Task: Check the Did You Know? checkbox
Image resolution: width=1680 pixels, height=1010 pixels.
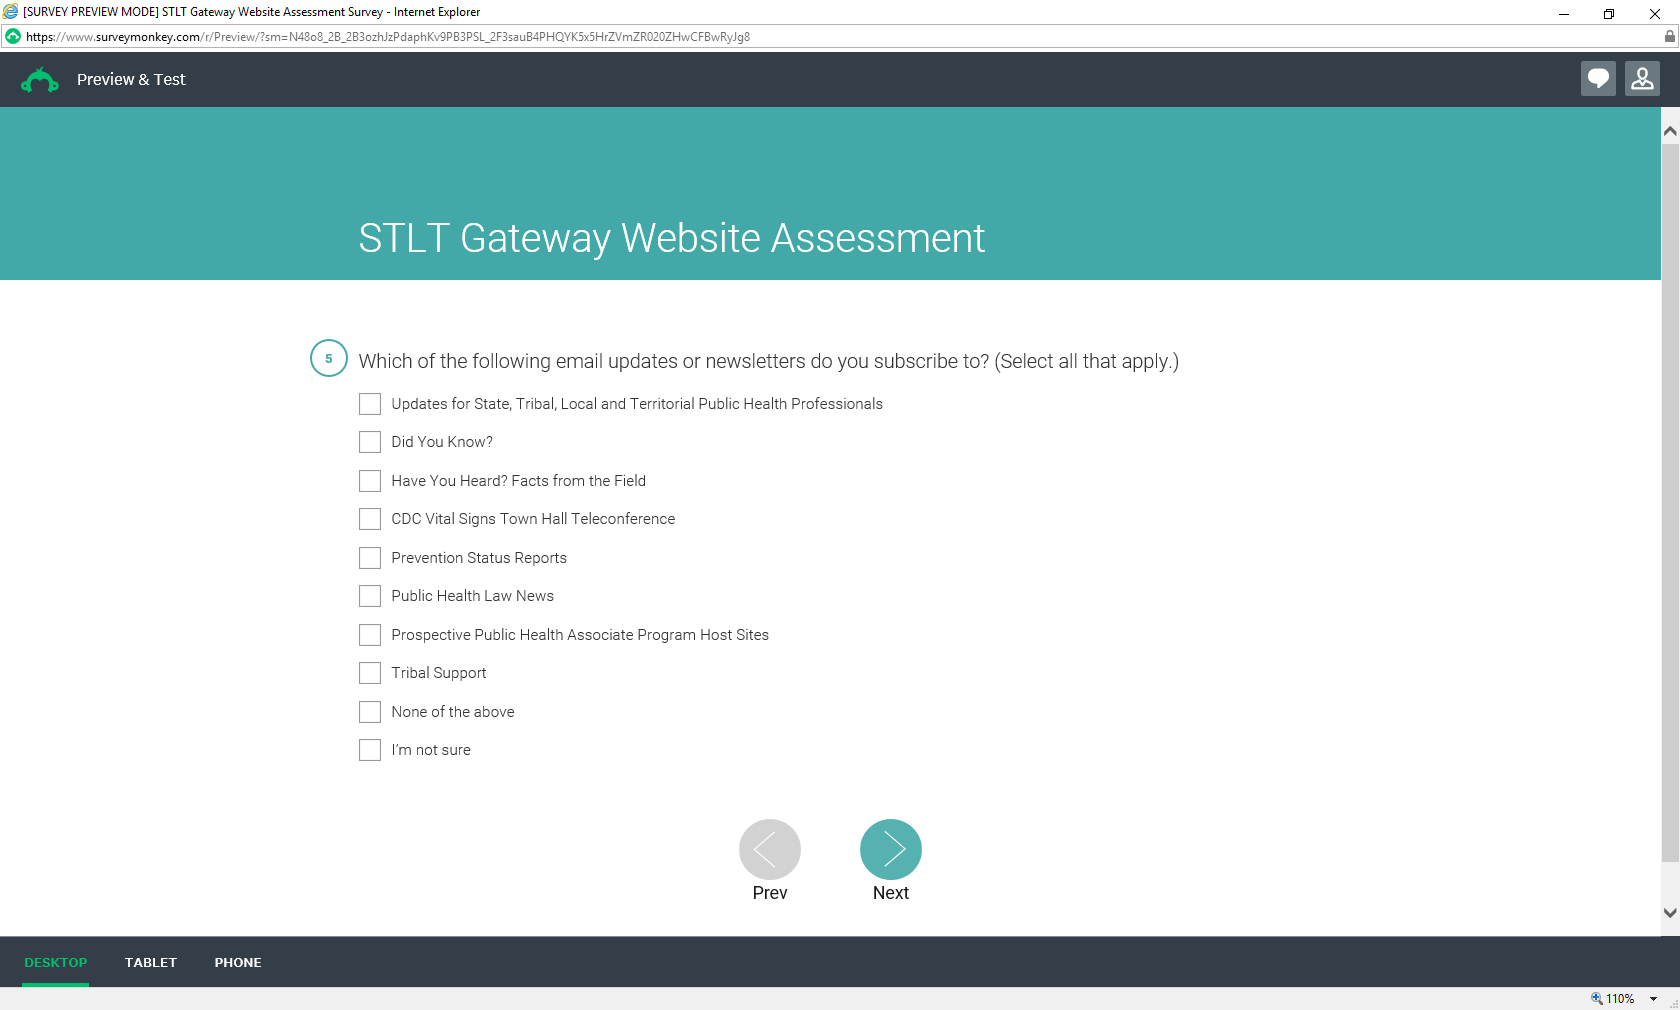Action: point(370,442)
